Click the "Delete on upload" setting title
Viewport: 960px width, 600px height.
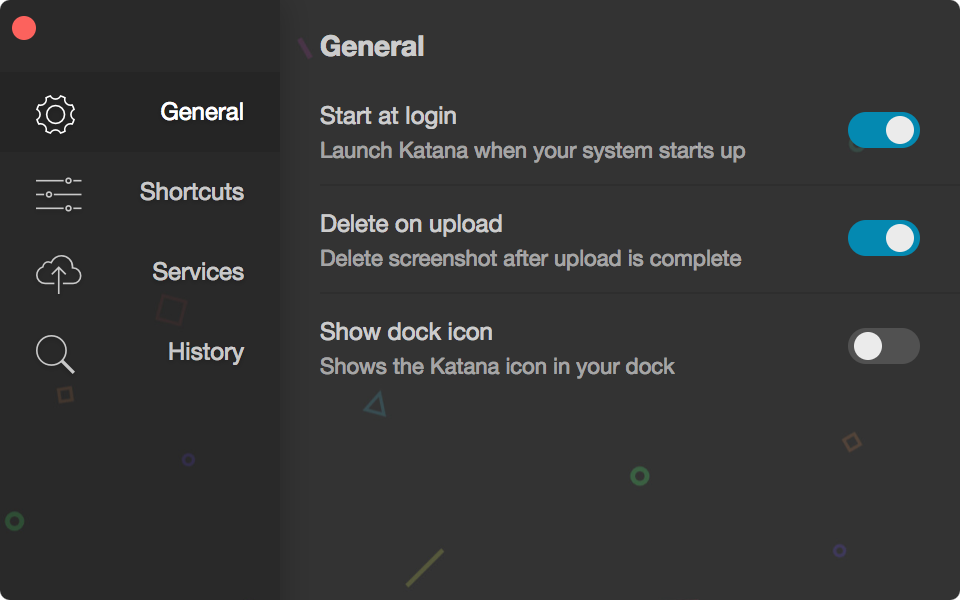point(411,224)
